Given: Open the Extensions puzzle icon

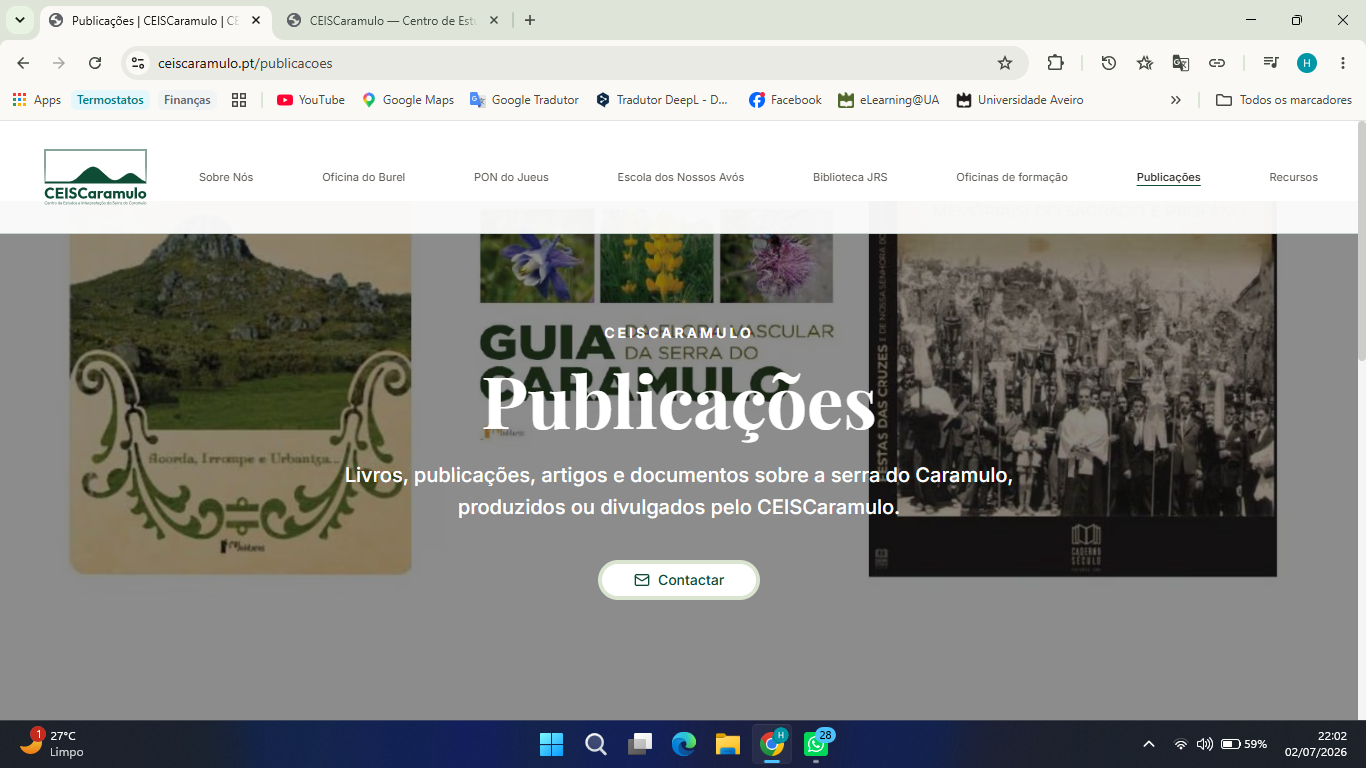Looking at the screenshot, I should (1055, 63).
